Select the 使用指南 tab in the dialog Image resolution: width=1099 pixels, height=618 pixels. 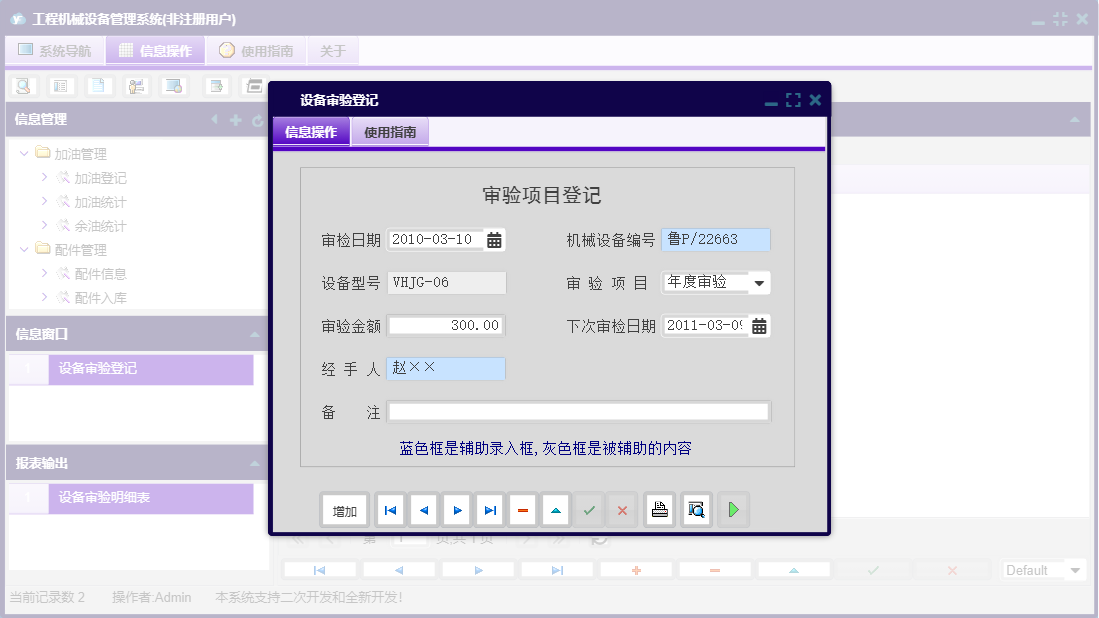389,131
